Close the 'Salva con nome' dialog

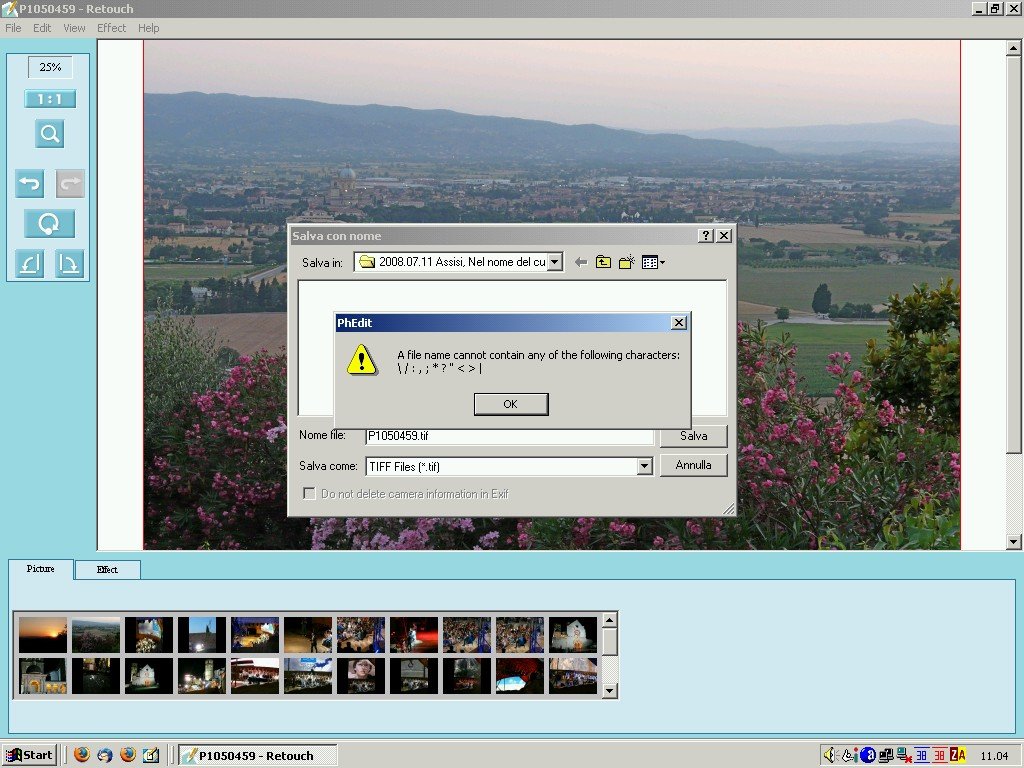tap(724, 236)
